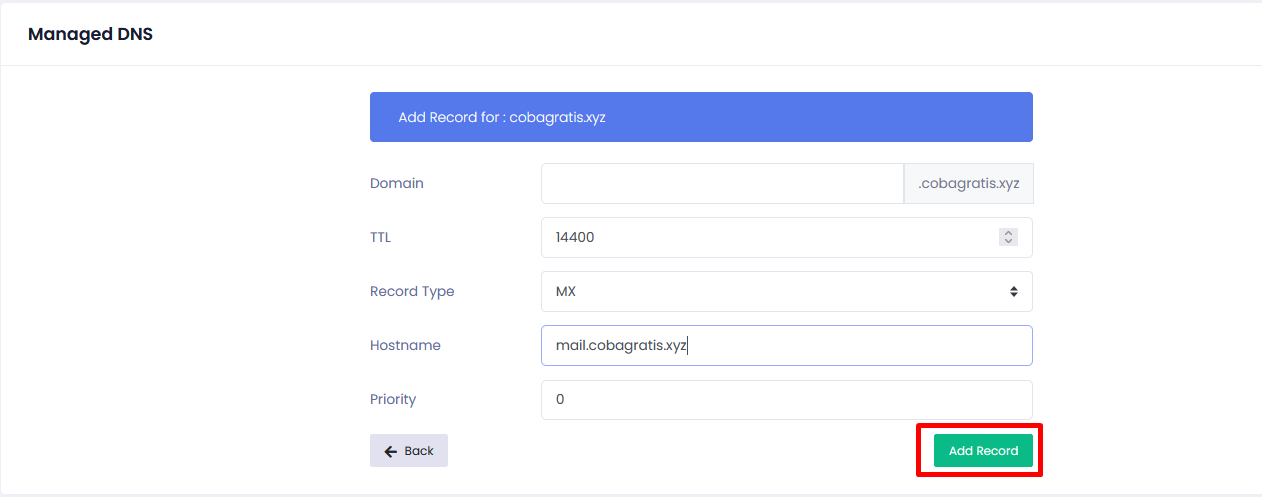Increase TTL using the stepper up arrow

(1008, 233)
